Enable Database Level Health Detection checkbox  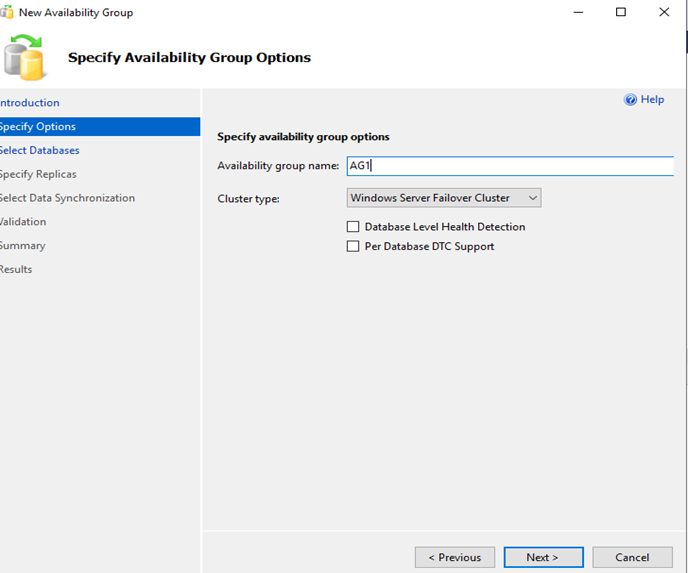(x=353, y=227)
